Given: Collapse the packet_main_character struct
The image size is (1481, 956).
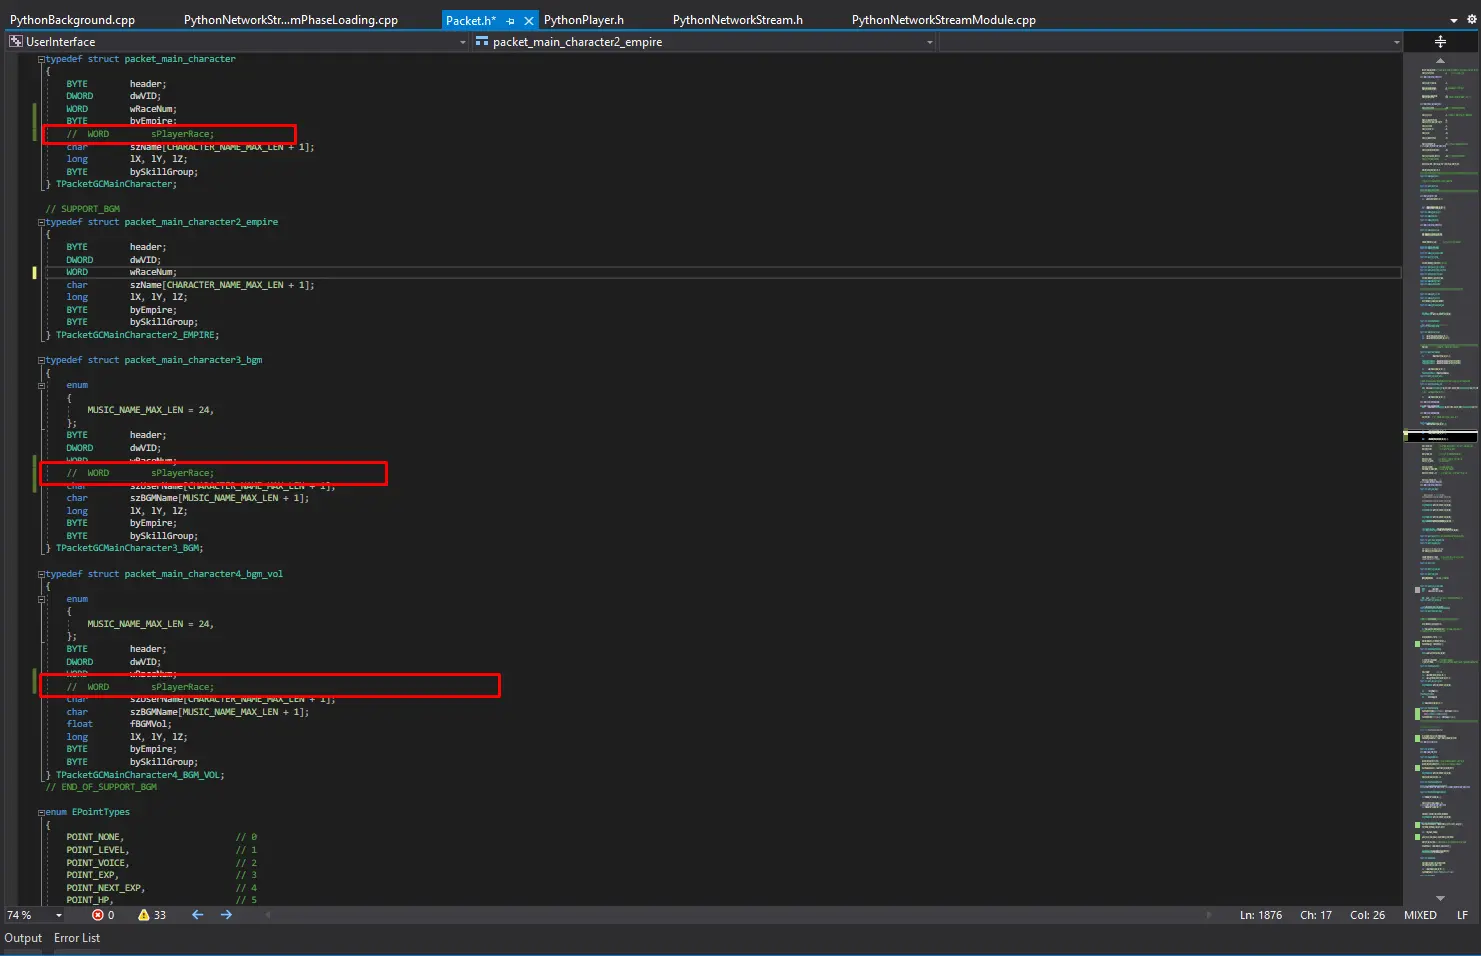Looking at the screenshot, I should pyautogui.click(x=41, y=60).
